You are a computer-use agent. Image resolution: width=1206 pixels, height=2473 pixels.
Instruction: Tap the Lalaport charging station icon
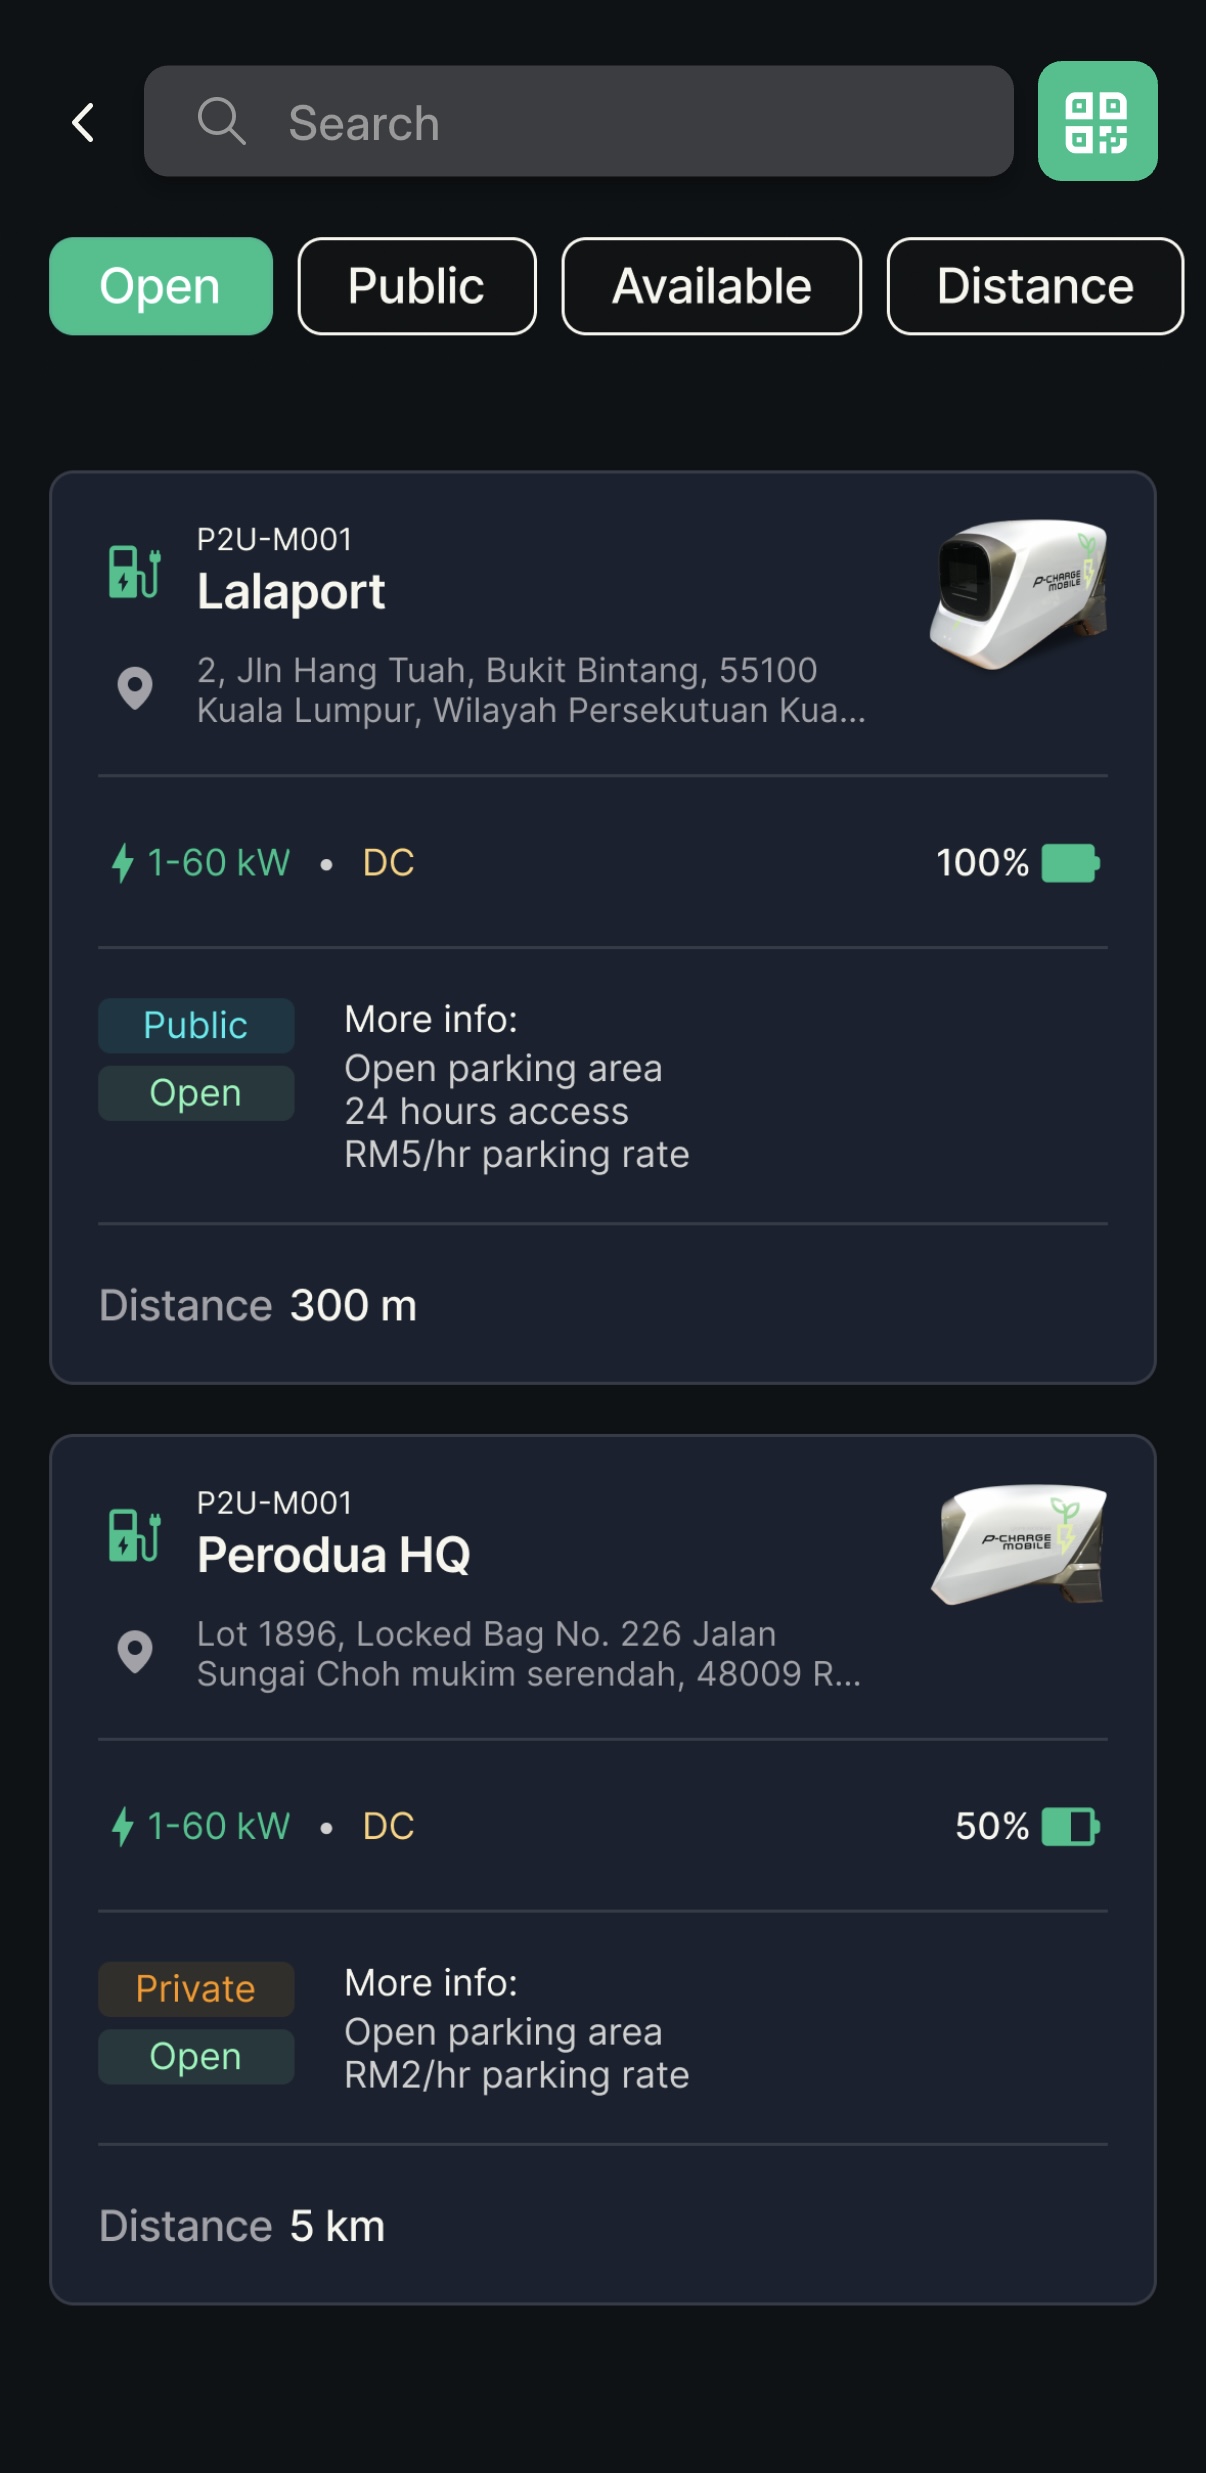[135, 572]
